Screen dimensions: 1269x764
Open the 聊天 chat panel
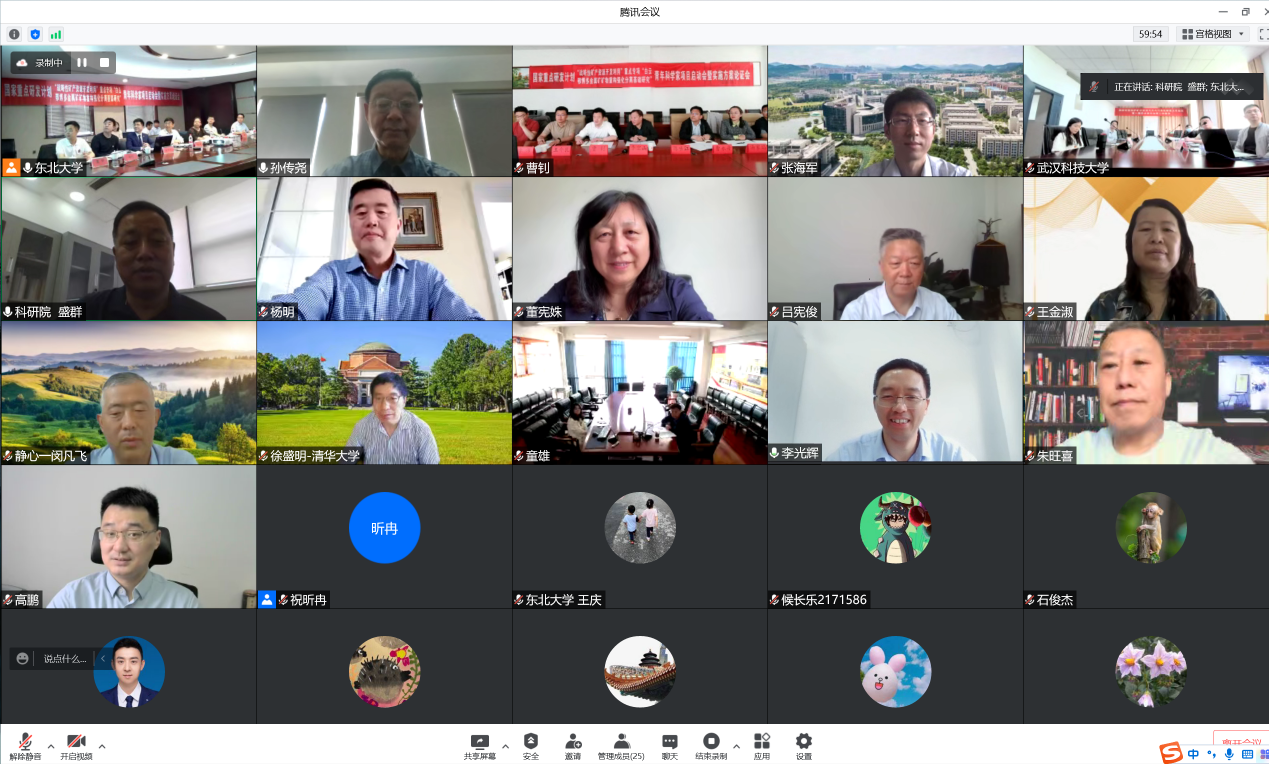tap(670, 745)
